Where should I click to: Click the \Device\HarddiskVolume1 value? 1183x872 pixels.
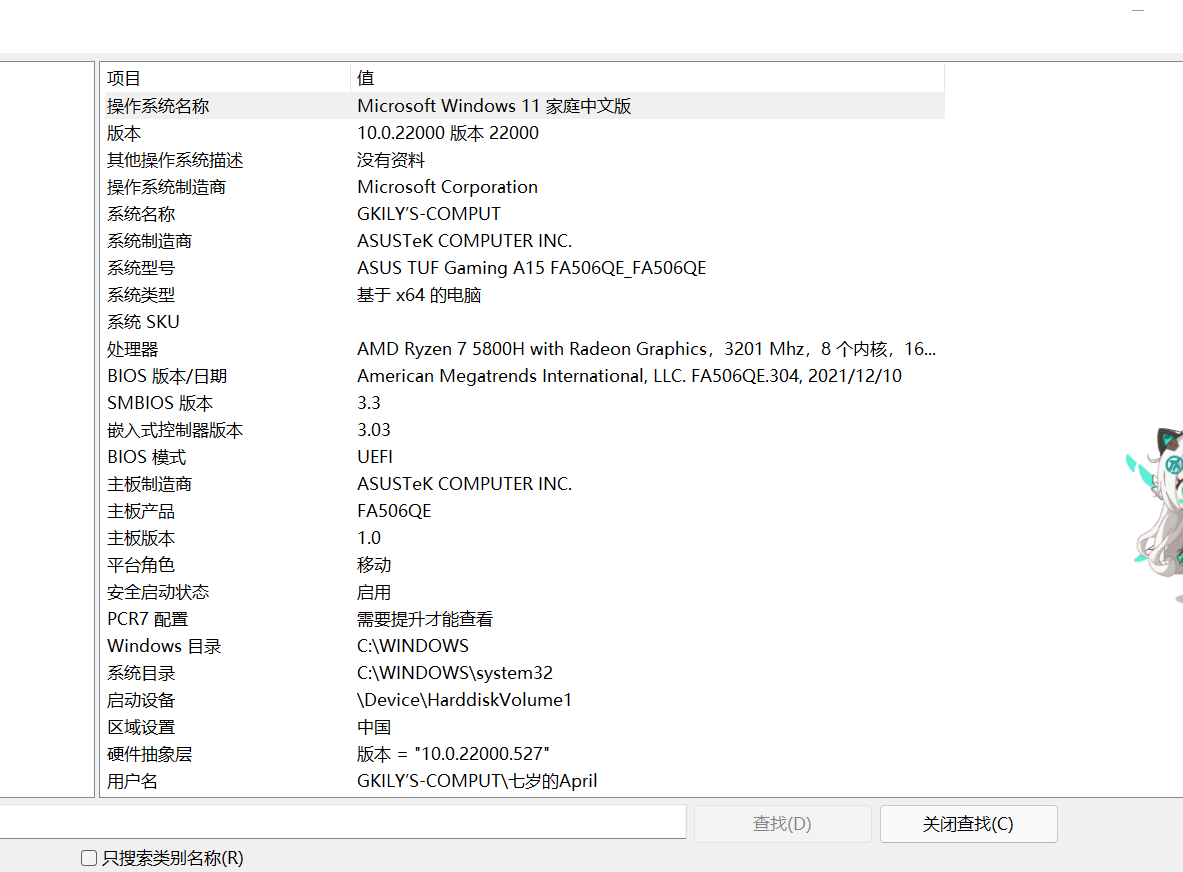click(x=464, y=700)
